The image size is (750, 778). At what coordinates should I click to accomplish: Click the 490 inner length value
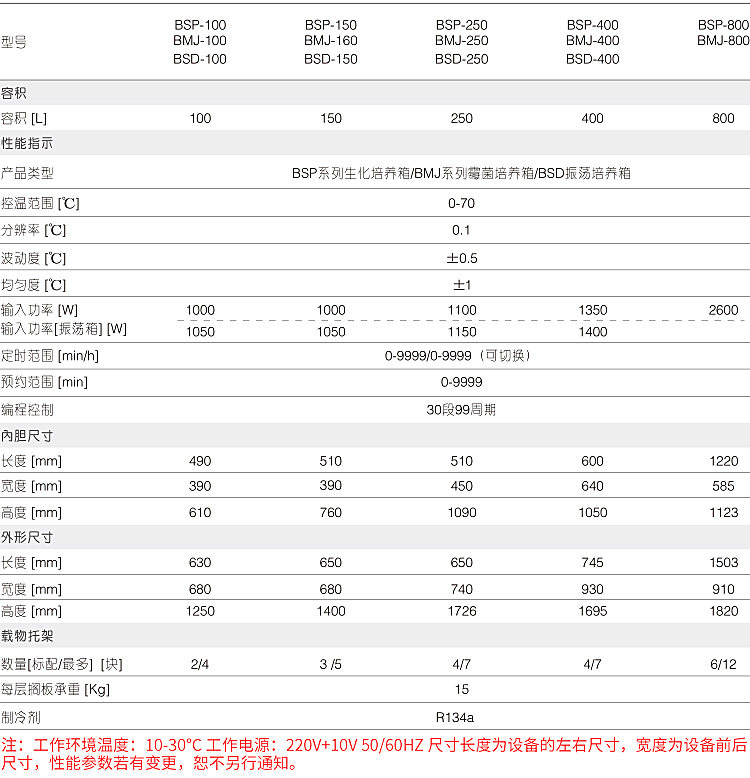pyautogui.click(x=200, y=461)
